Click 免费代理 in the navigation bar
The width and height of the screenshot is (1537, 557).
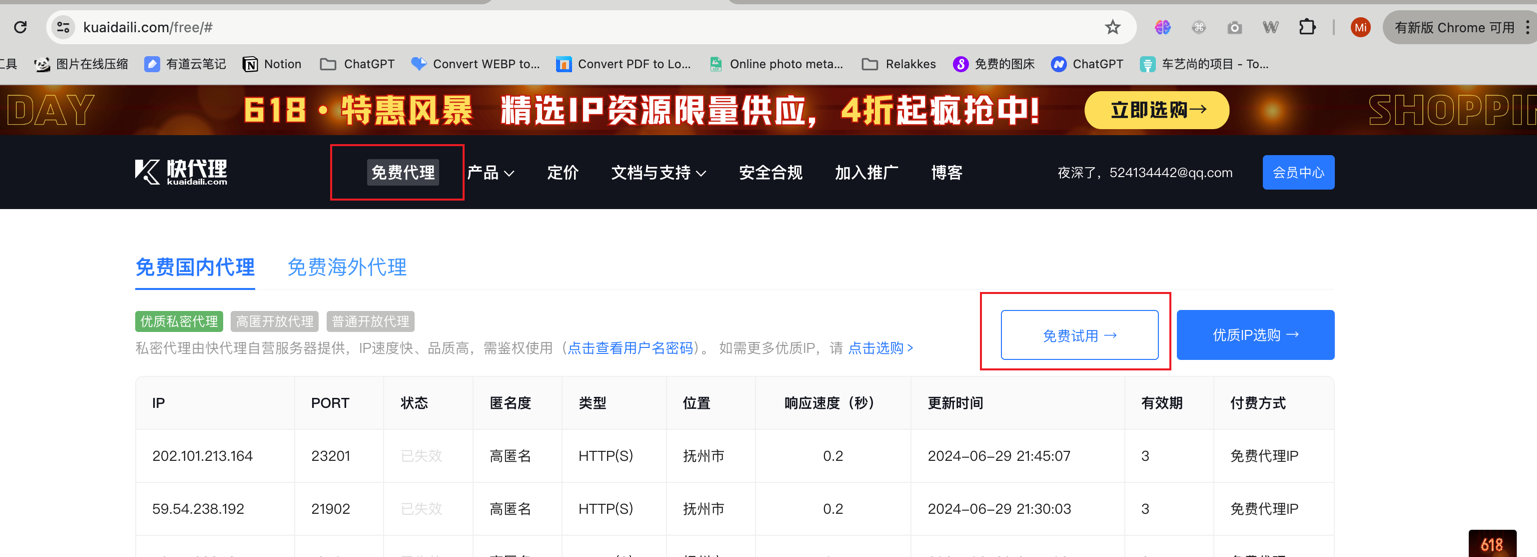[402, 173]
